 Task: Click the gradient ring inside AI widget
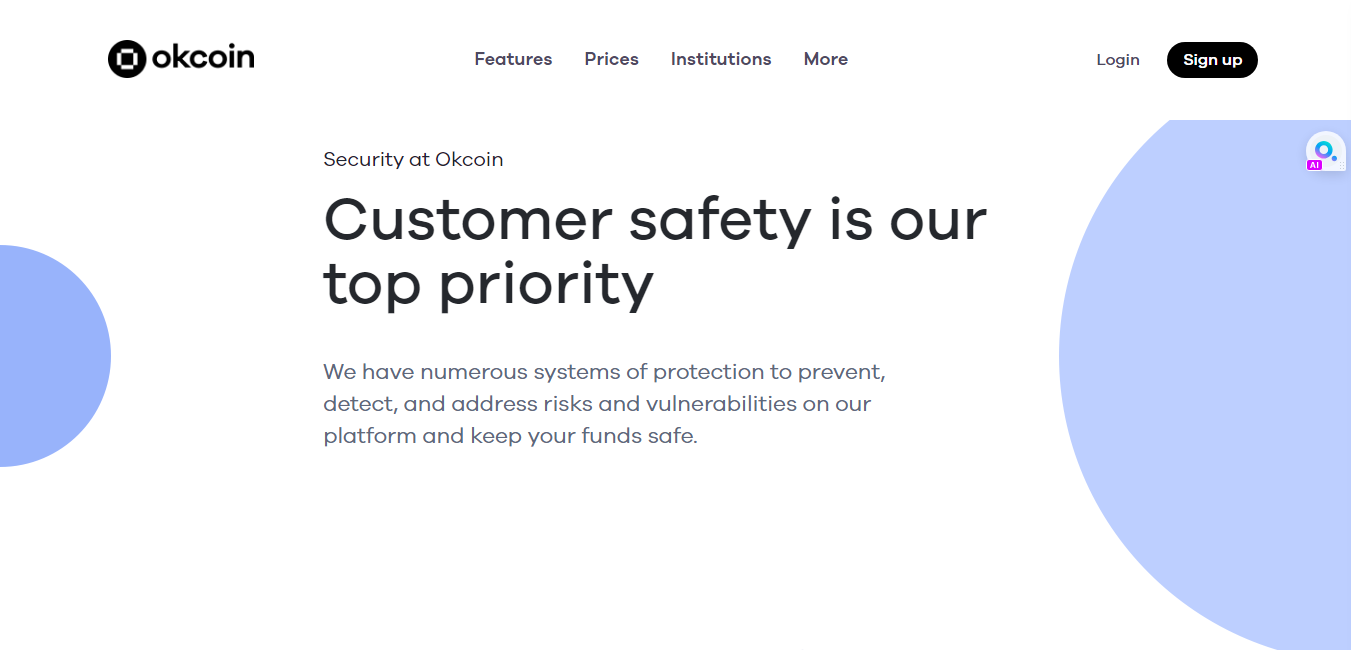(x=1323, y=150)
